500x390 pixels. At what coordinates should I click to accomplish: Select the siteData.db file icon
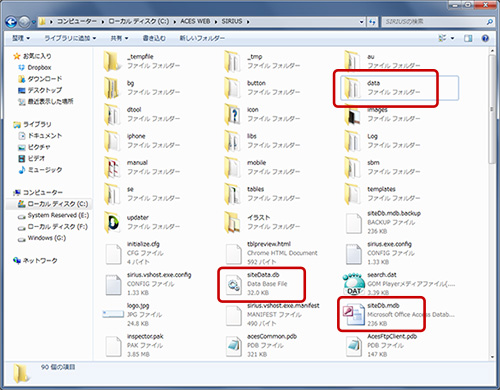pos(233,284)
